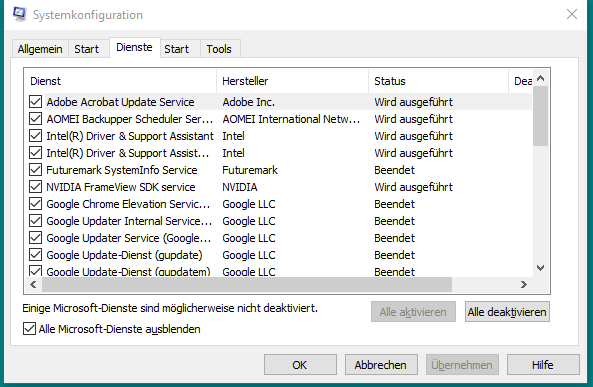
Task: Select Adobe Acrobat Update Service row text
Action: (120, 102)
